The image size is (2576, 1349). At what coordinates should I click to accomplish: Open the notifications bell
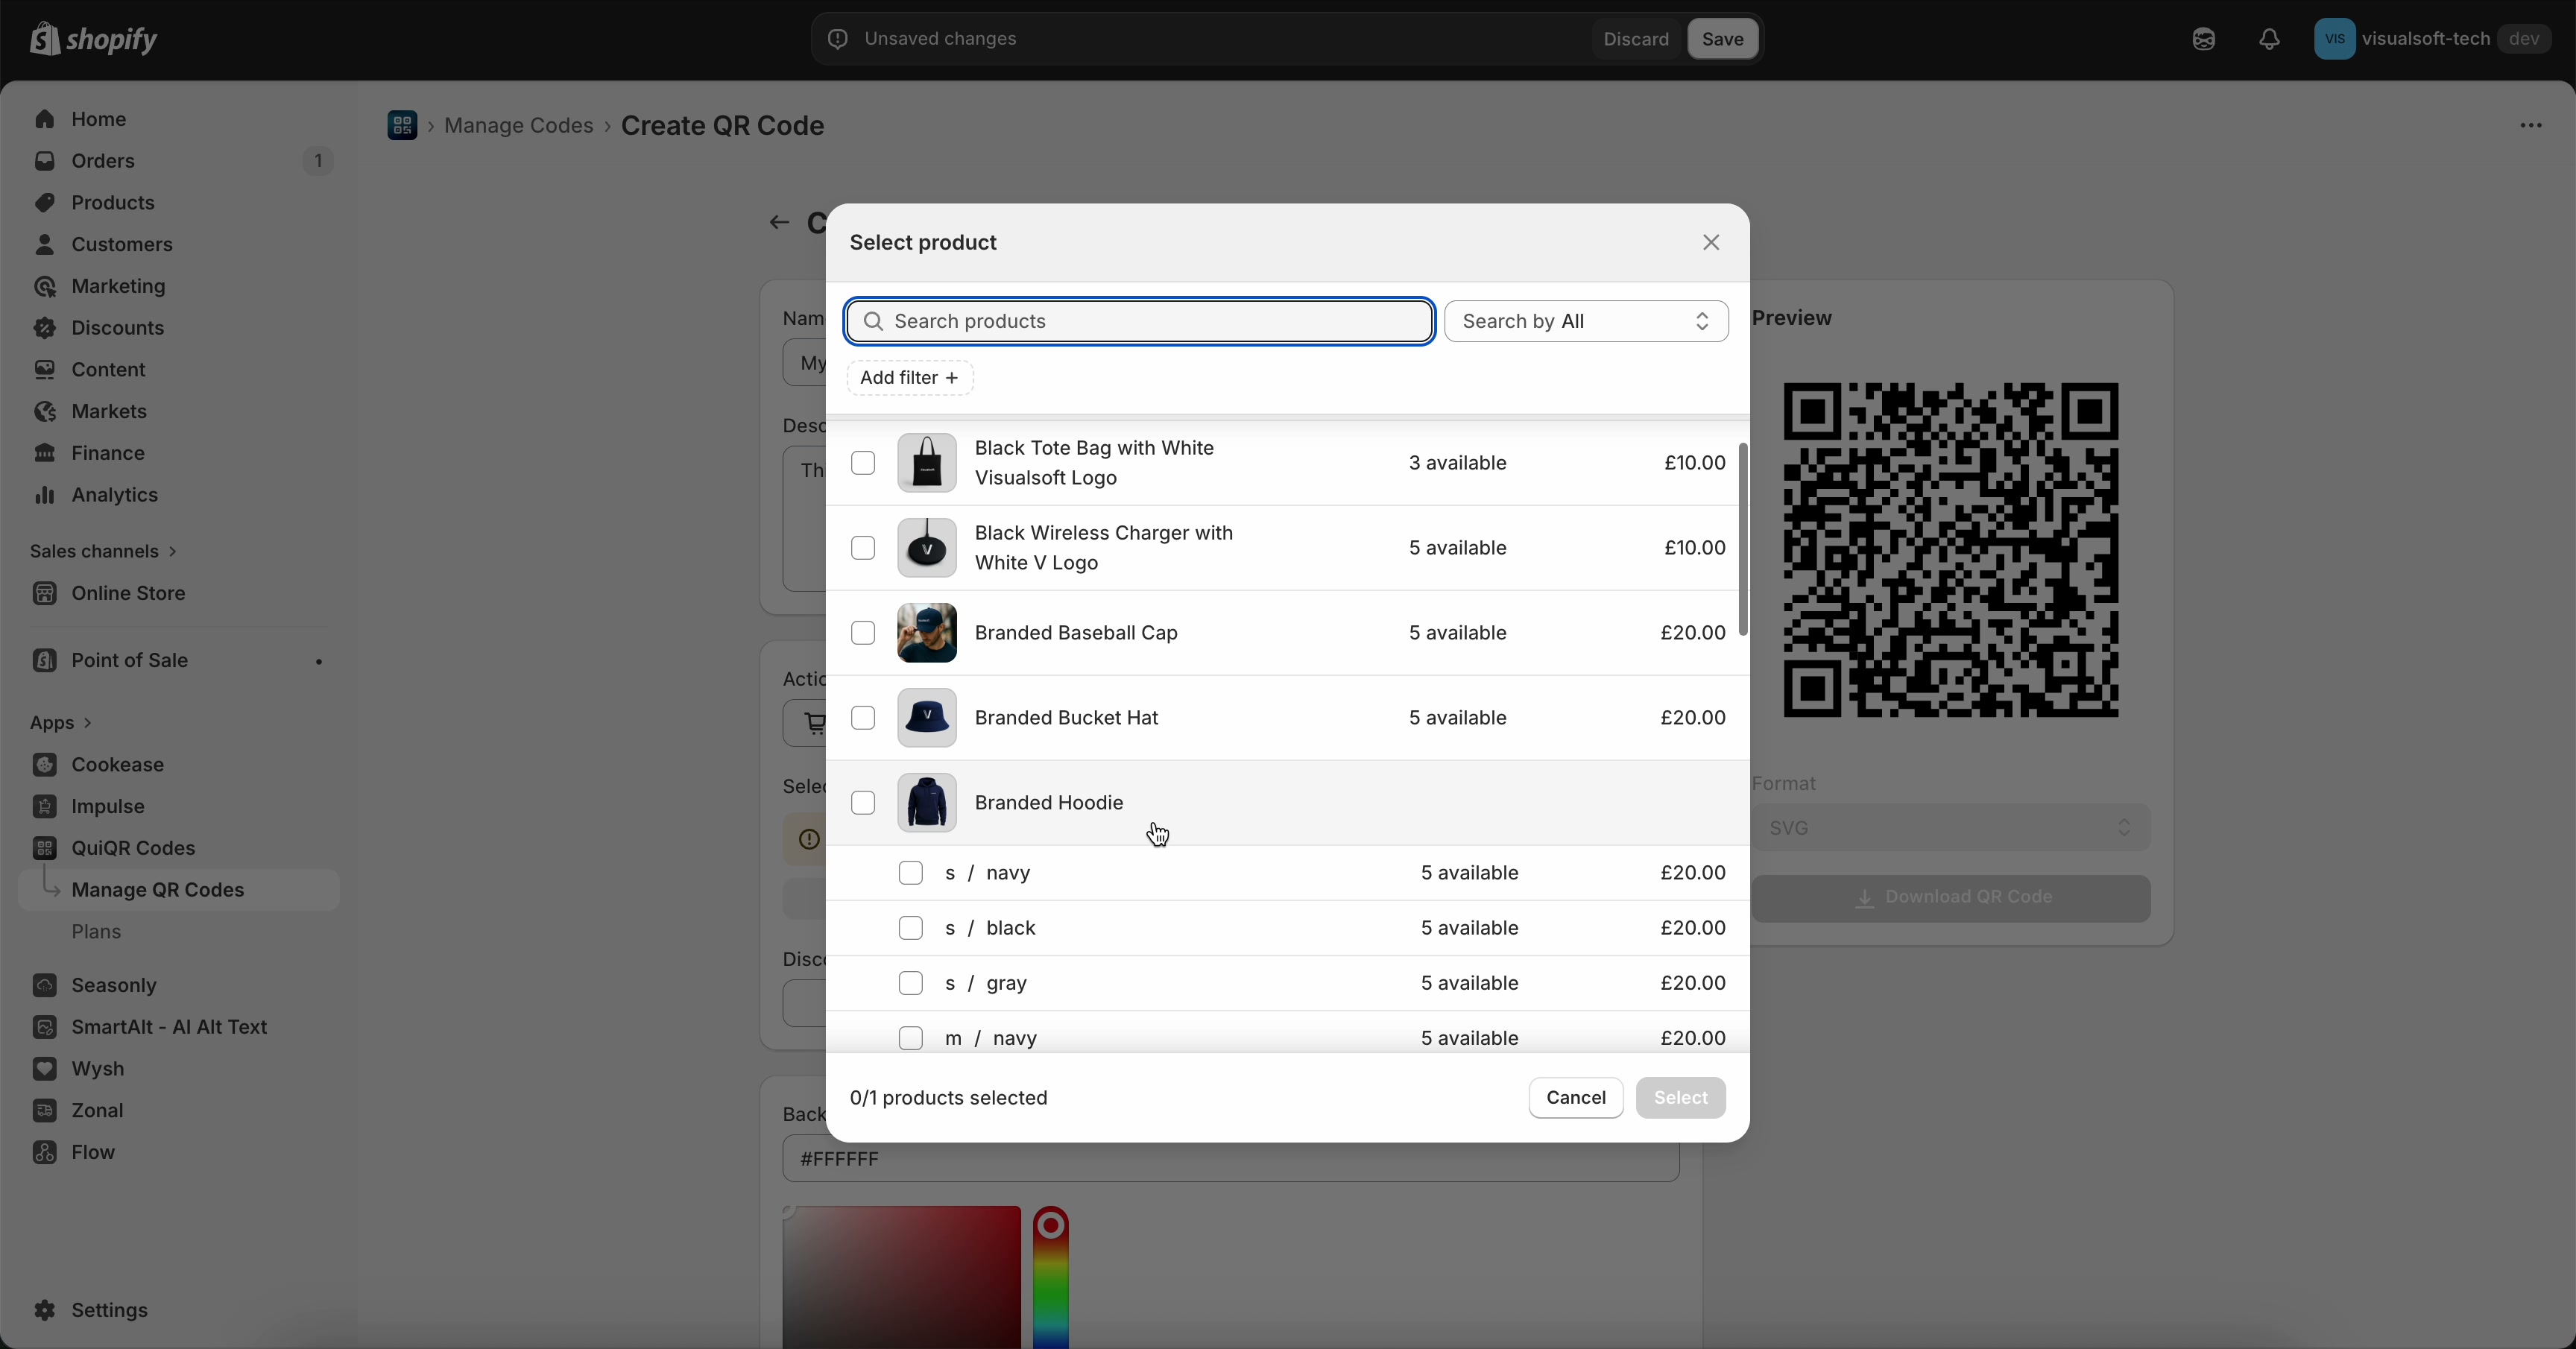pos(2268,39)
